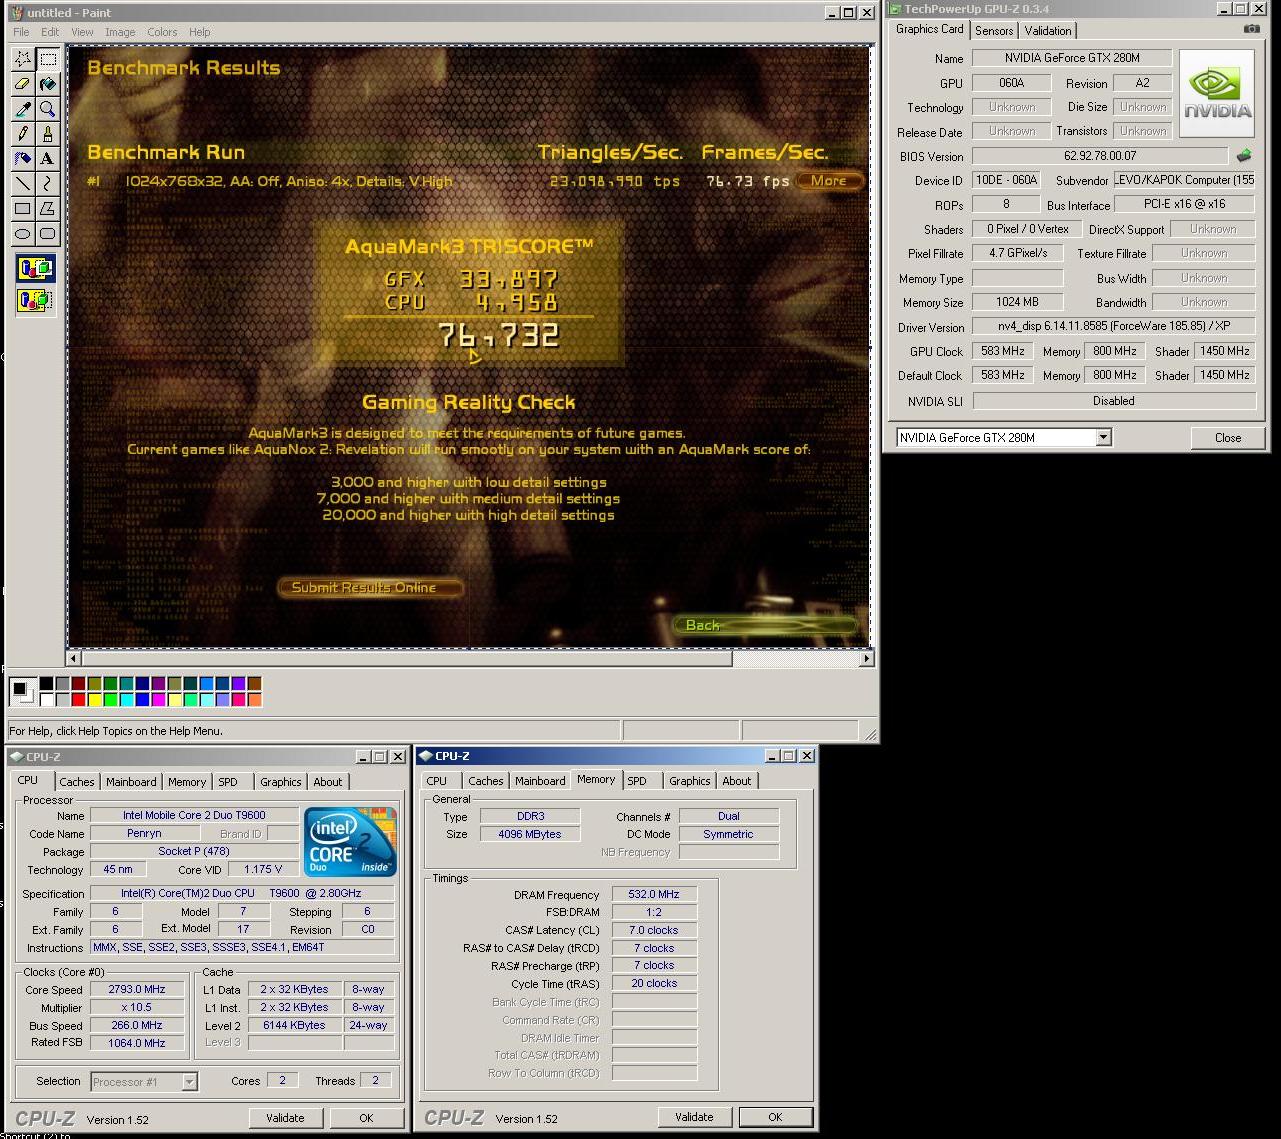1281x1139 pixels.
Task: Select opaque selection mode option in Paint
Action: tap(35, 268)
